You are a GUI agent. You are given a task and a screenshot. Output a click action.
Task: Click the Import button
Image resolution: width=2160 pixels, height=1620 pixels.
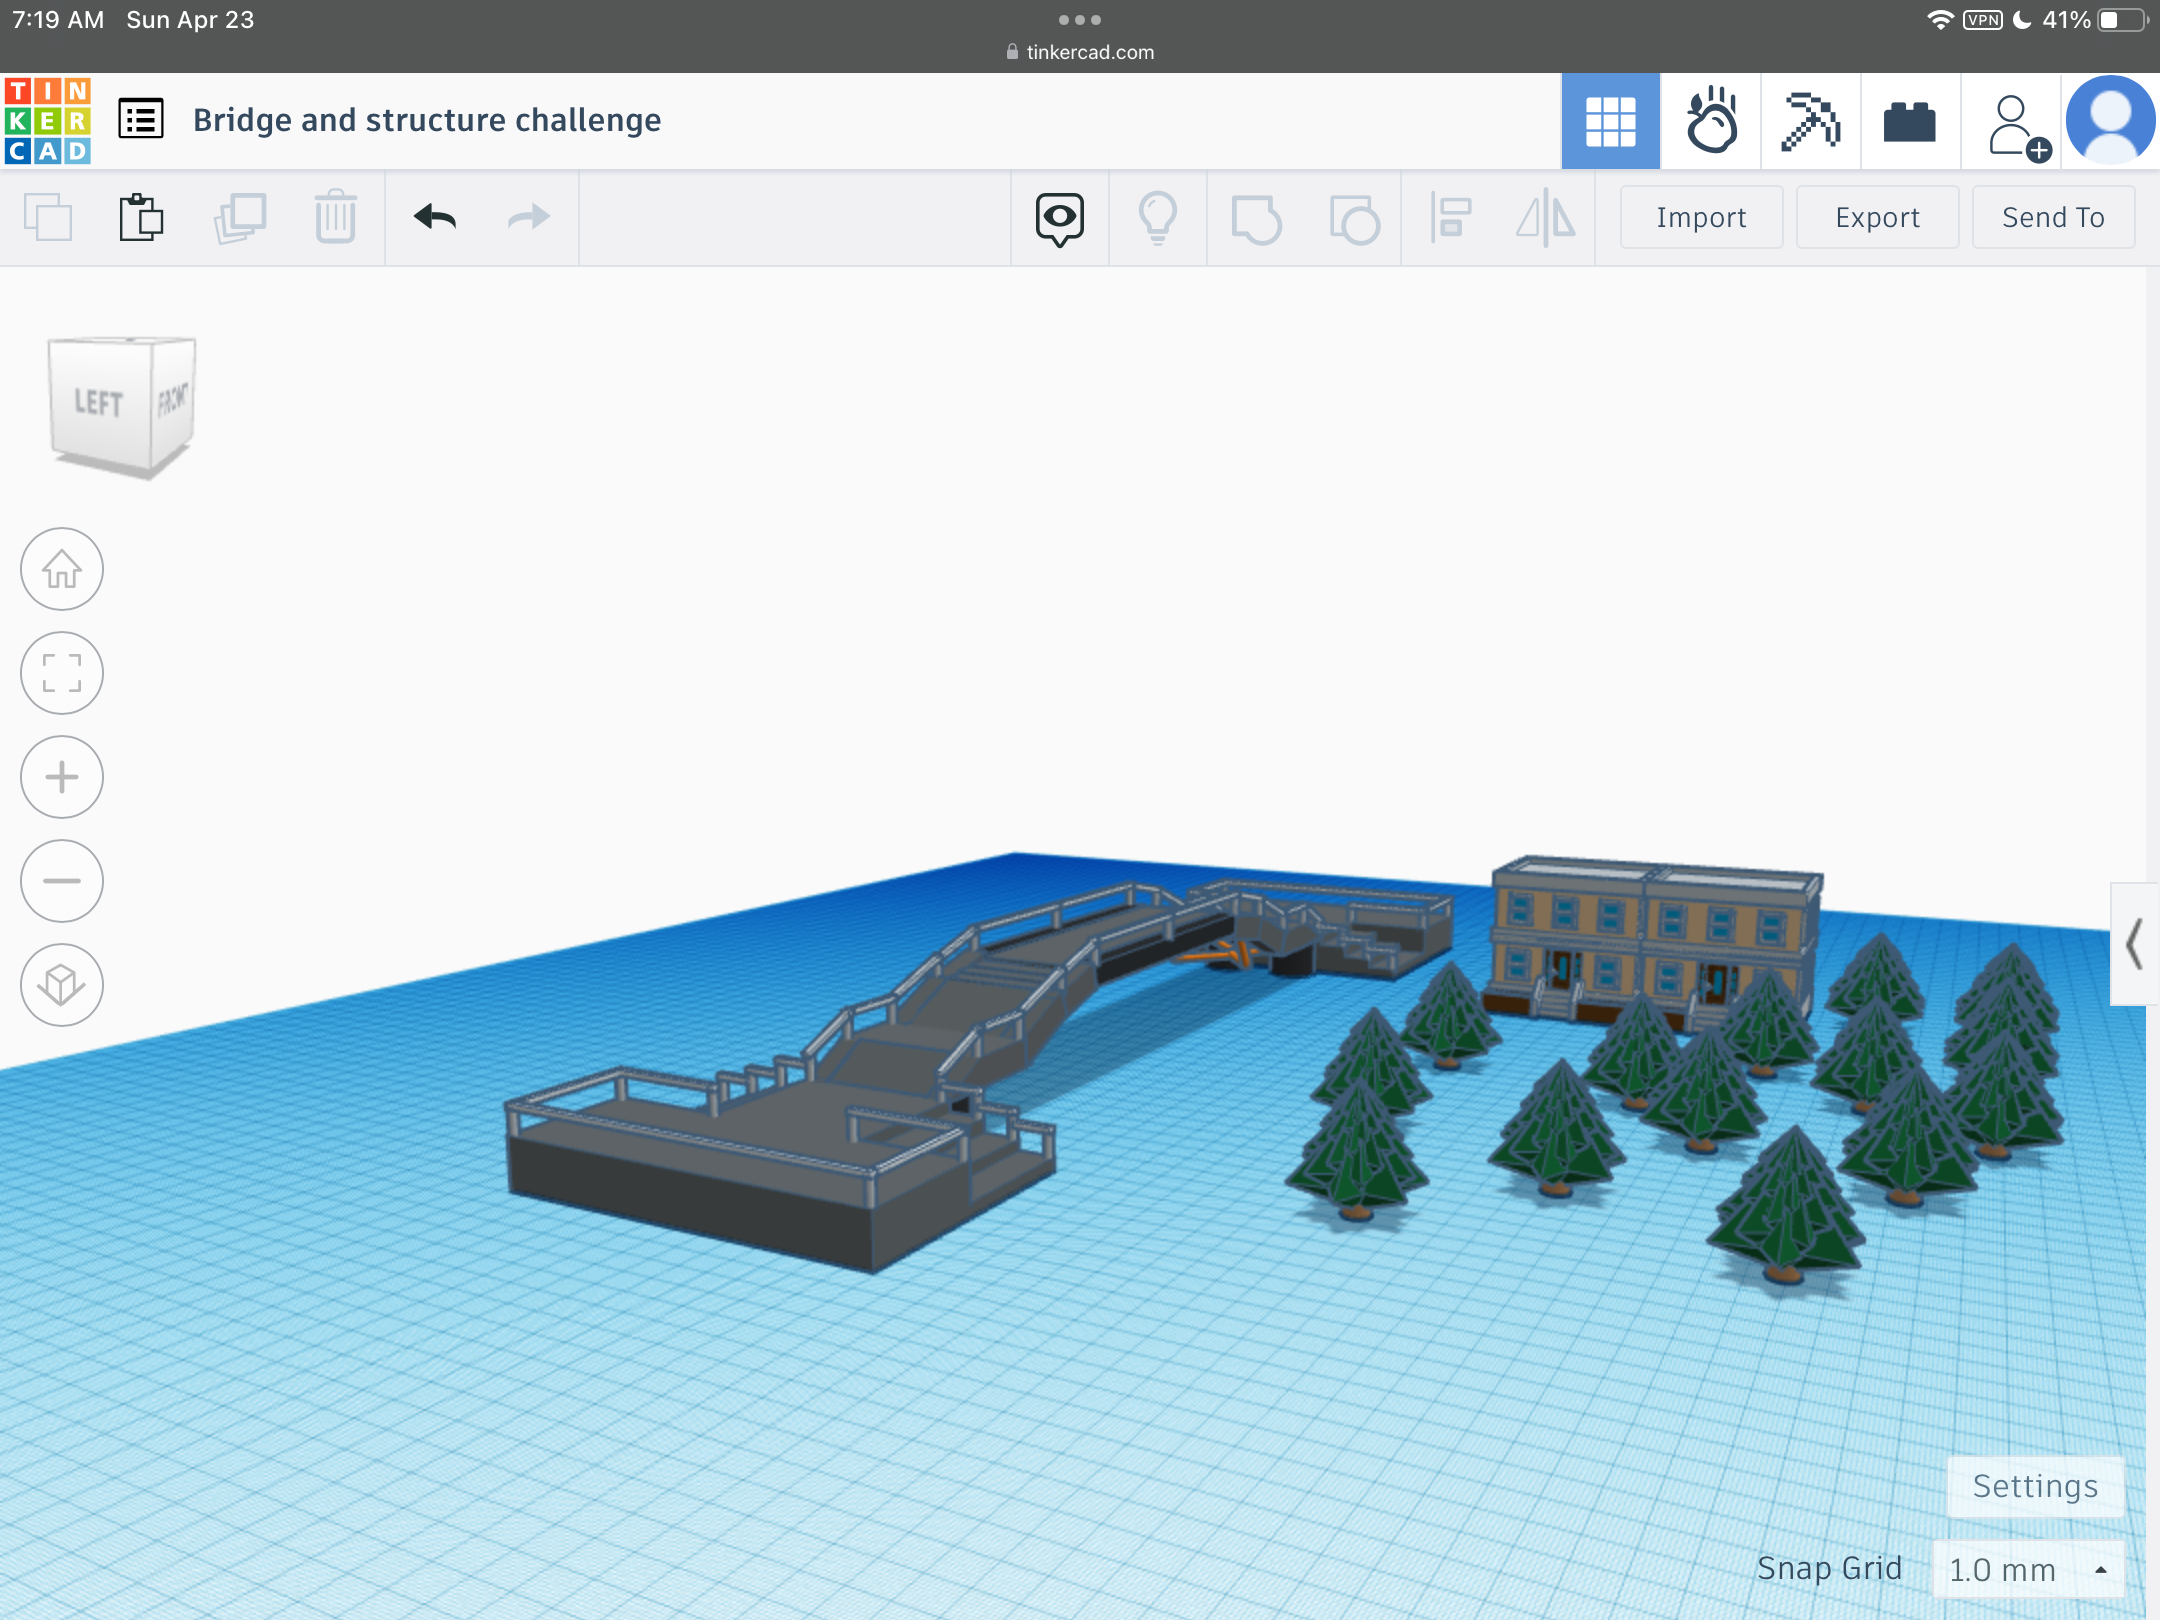point(1701,217)
